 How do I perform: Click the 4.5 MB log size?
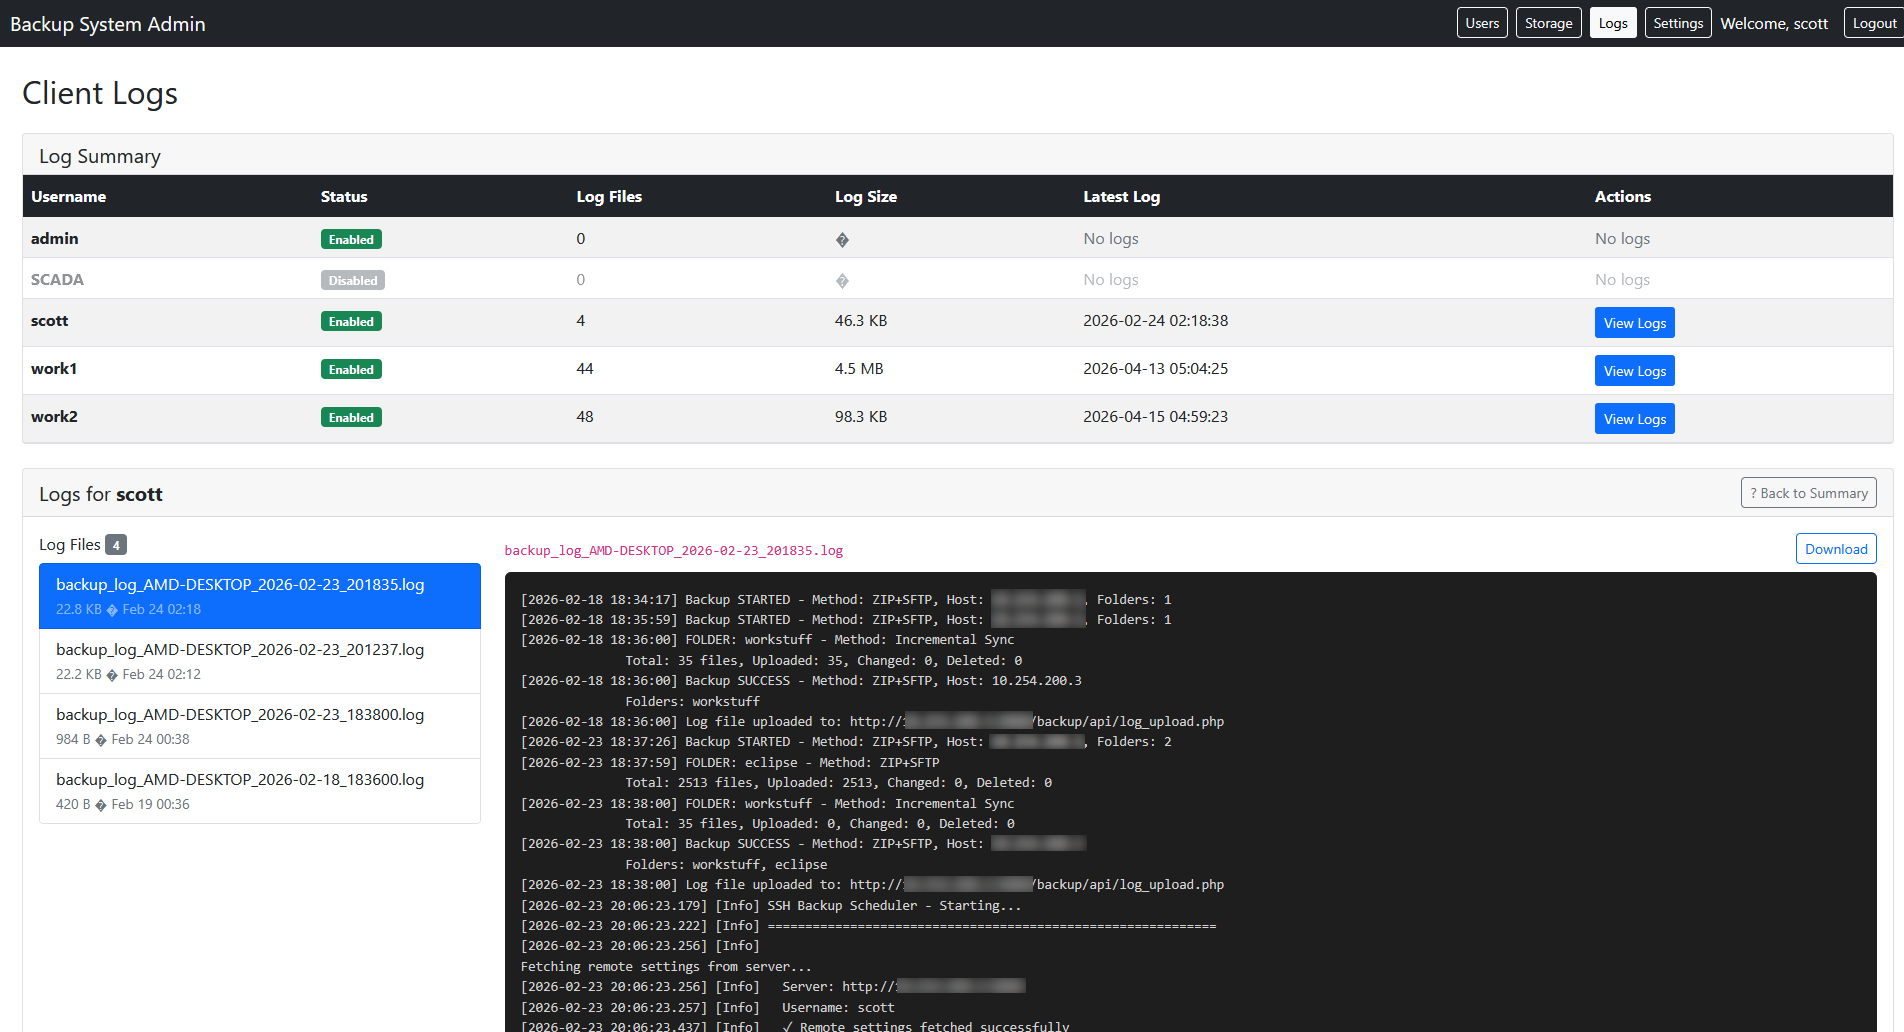pyautogui.click(x=859, y=368)
